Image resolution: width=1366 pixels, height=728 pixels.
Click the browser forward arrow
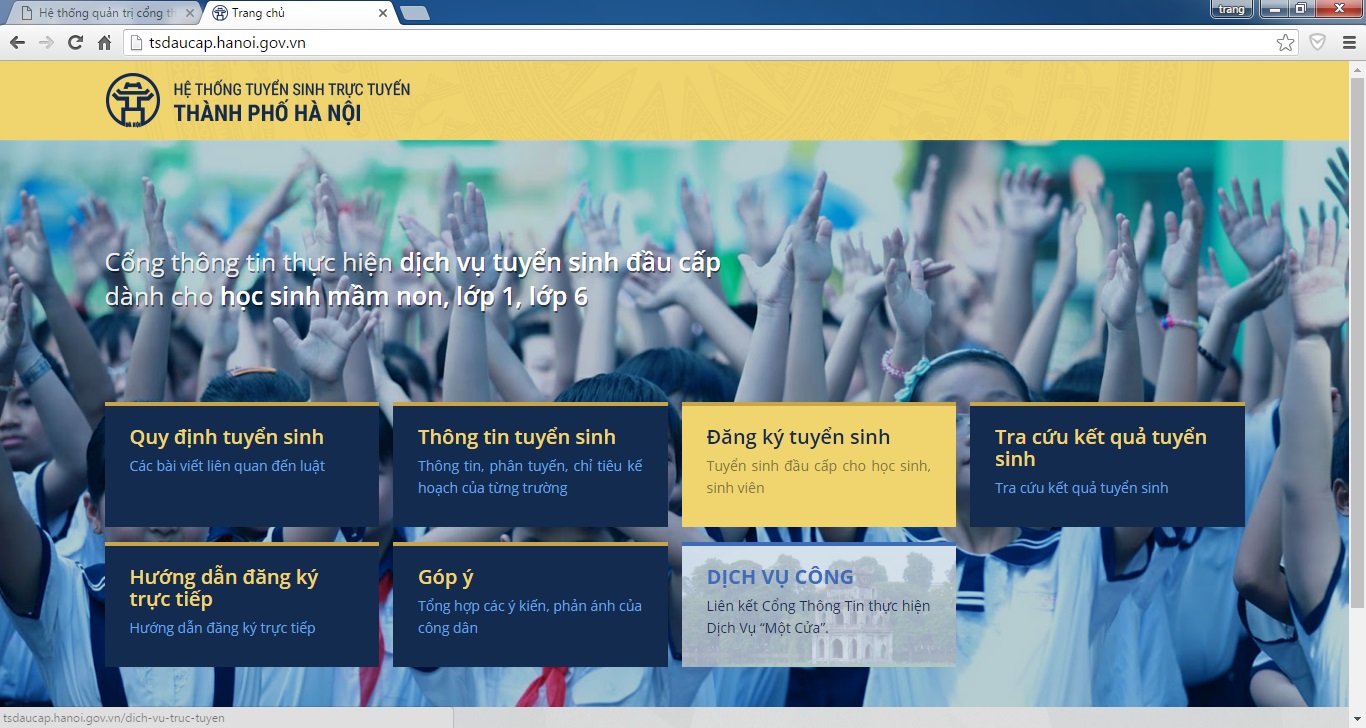pos(46,42)
